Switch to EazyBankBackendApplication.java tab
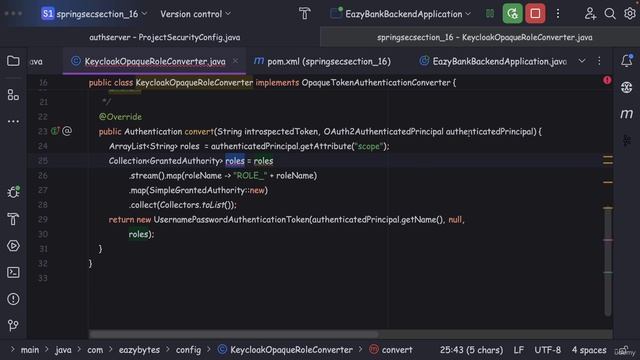Viewport: 640px width, 360px height. (x=493, y=61)
